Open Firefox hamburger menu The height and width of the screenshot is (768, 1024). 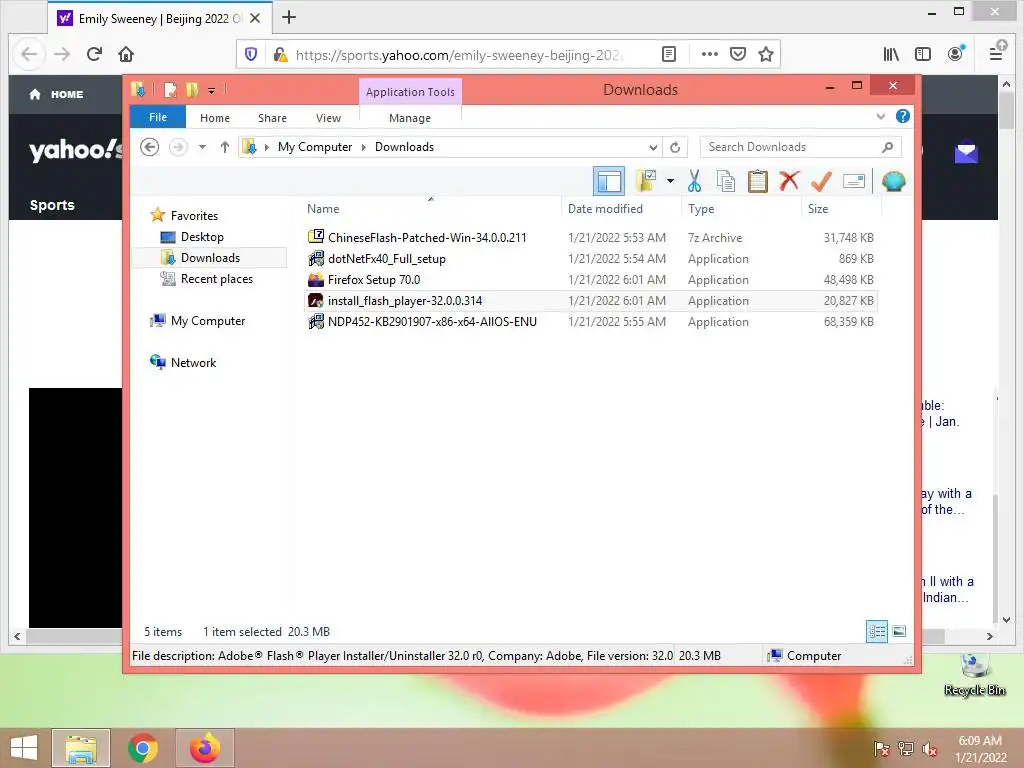(997, 54)
